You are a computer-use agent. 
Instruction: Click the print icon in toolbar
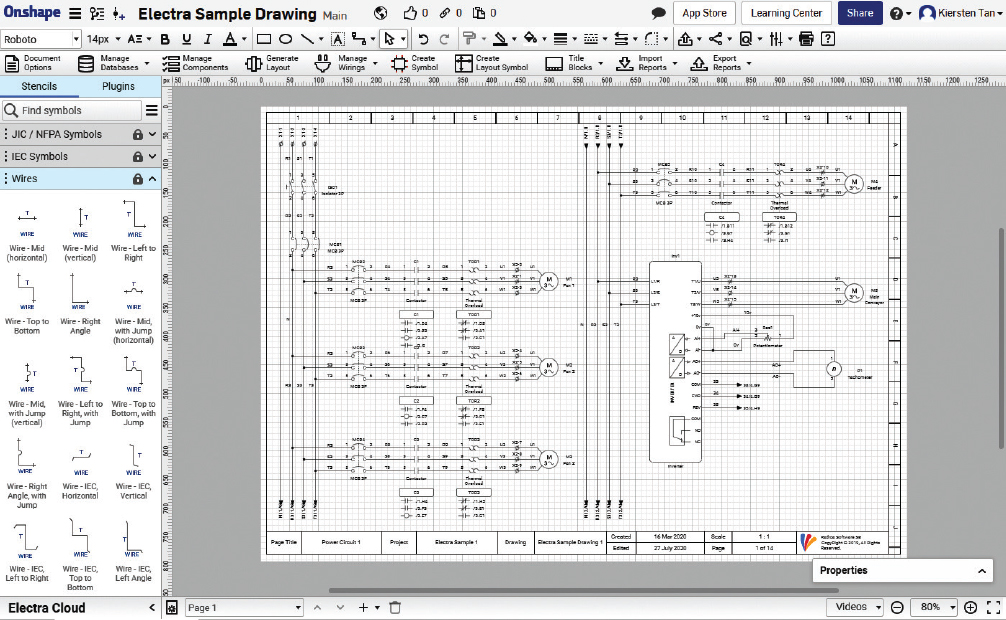806,39
